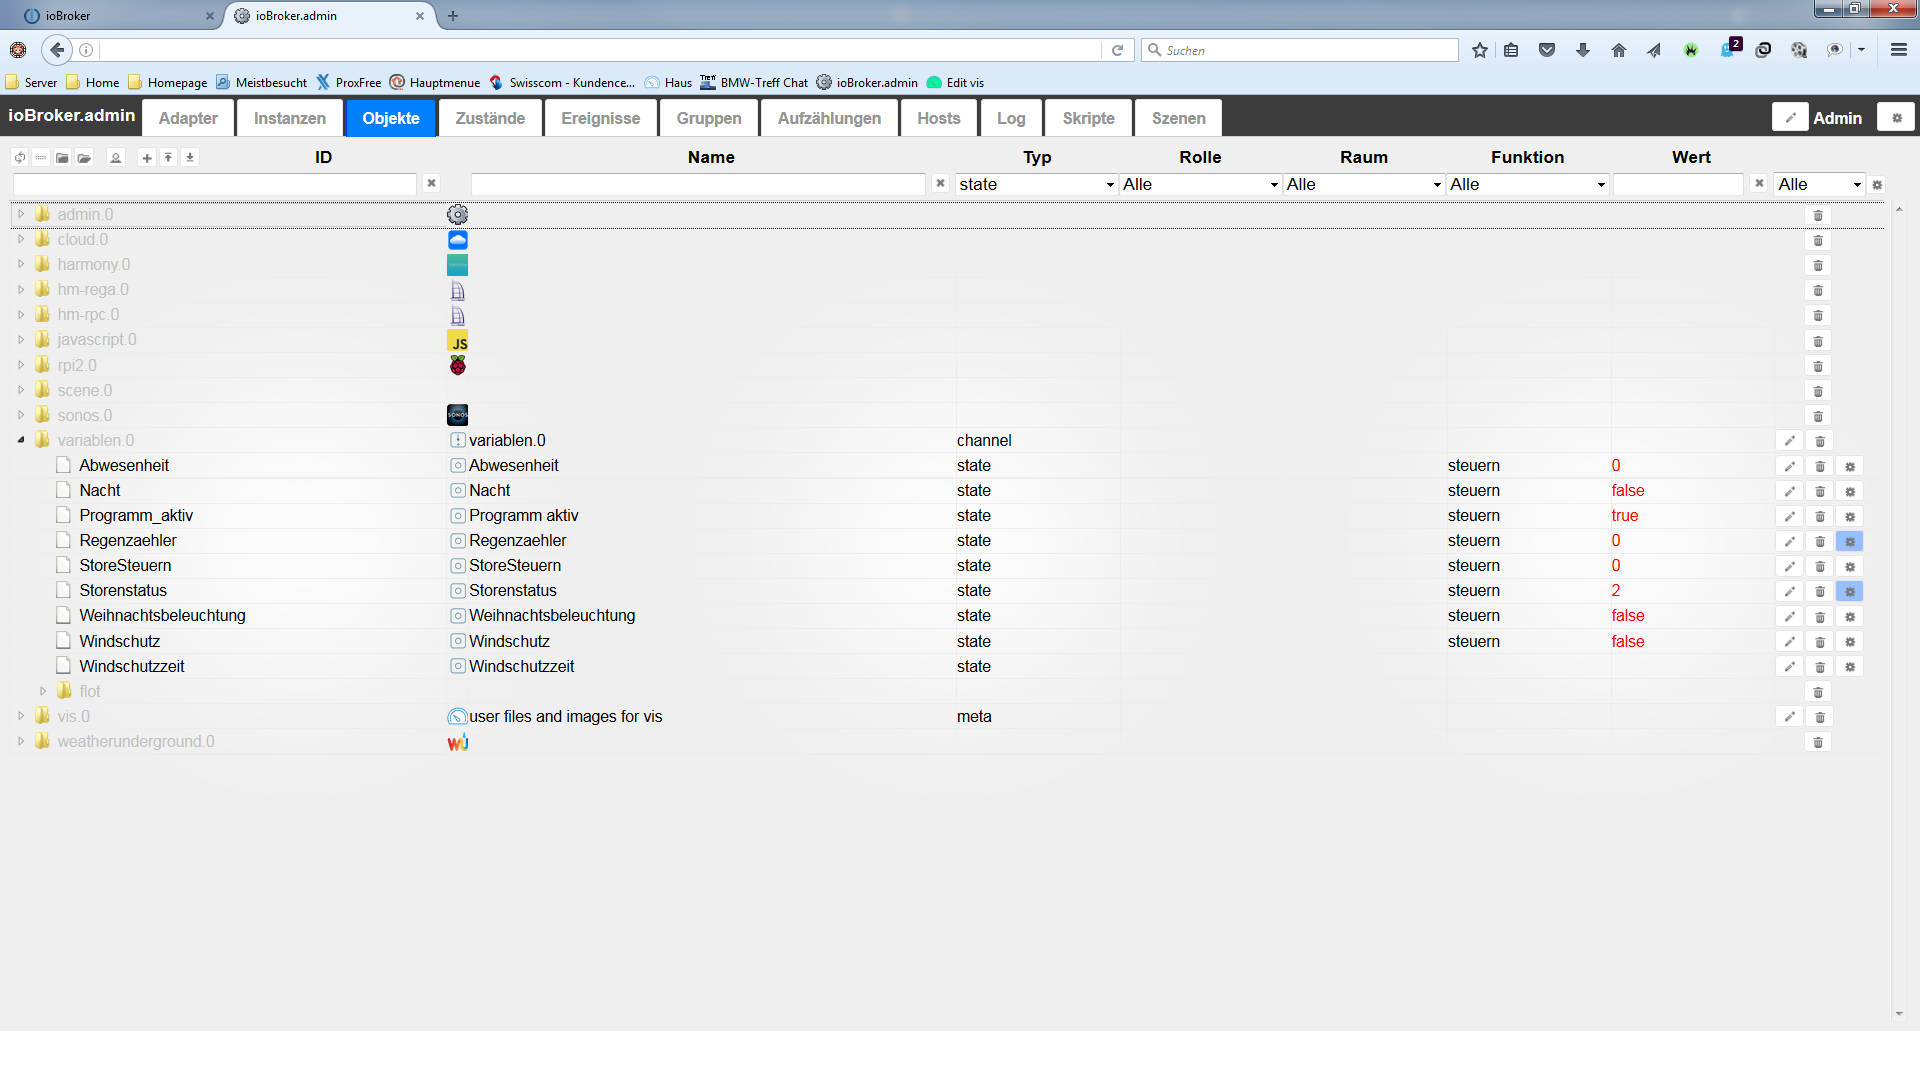
Task: Click the download objects arrow icon
Action: [x=190, y=158]
